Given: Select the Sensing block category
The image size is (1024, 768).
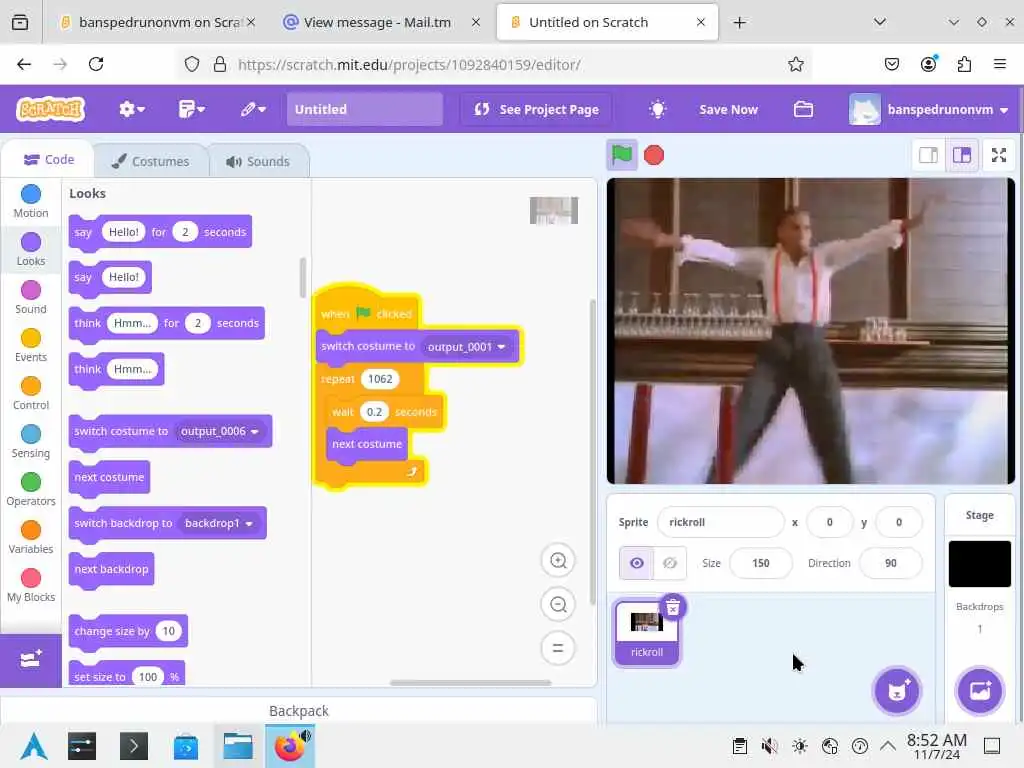Looking at the screenshot, I should pos(31,441).
